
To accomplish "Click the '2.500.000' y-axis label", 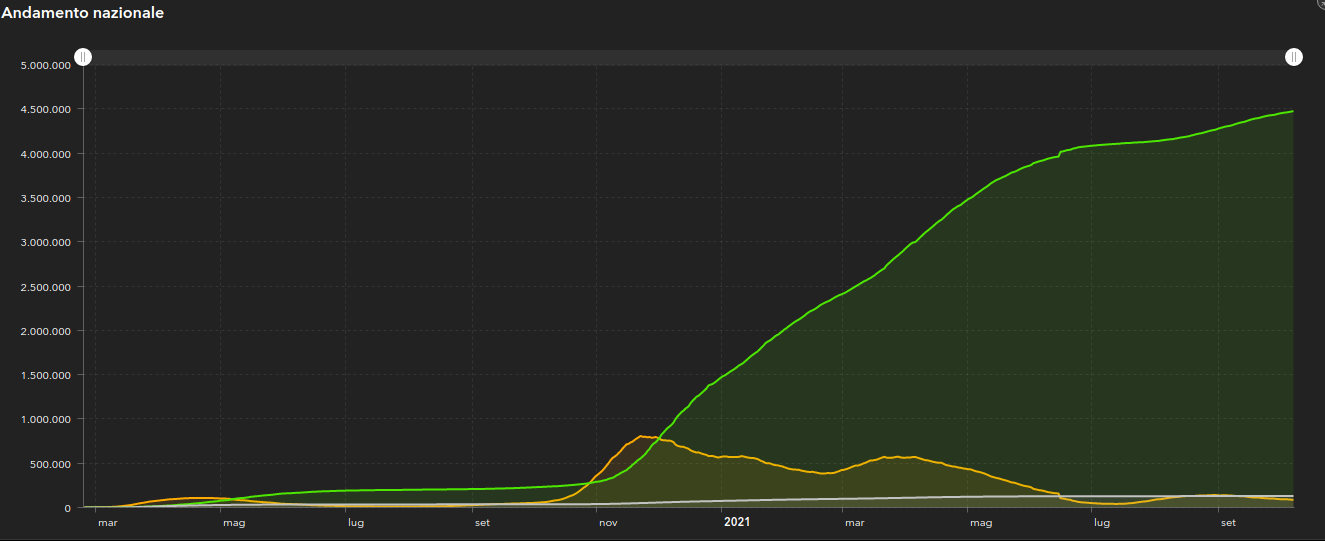I will point(45,287).
